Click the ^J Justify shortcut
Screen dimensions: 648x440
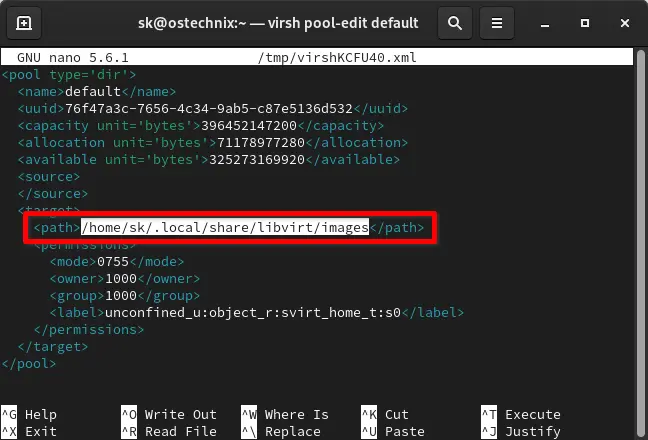click(x=521, y=431)
